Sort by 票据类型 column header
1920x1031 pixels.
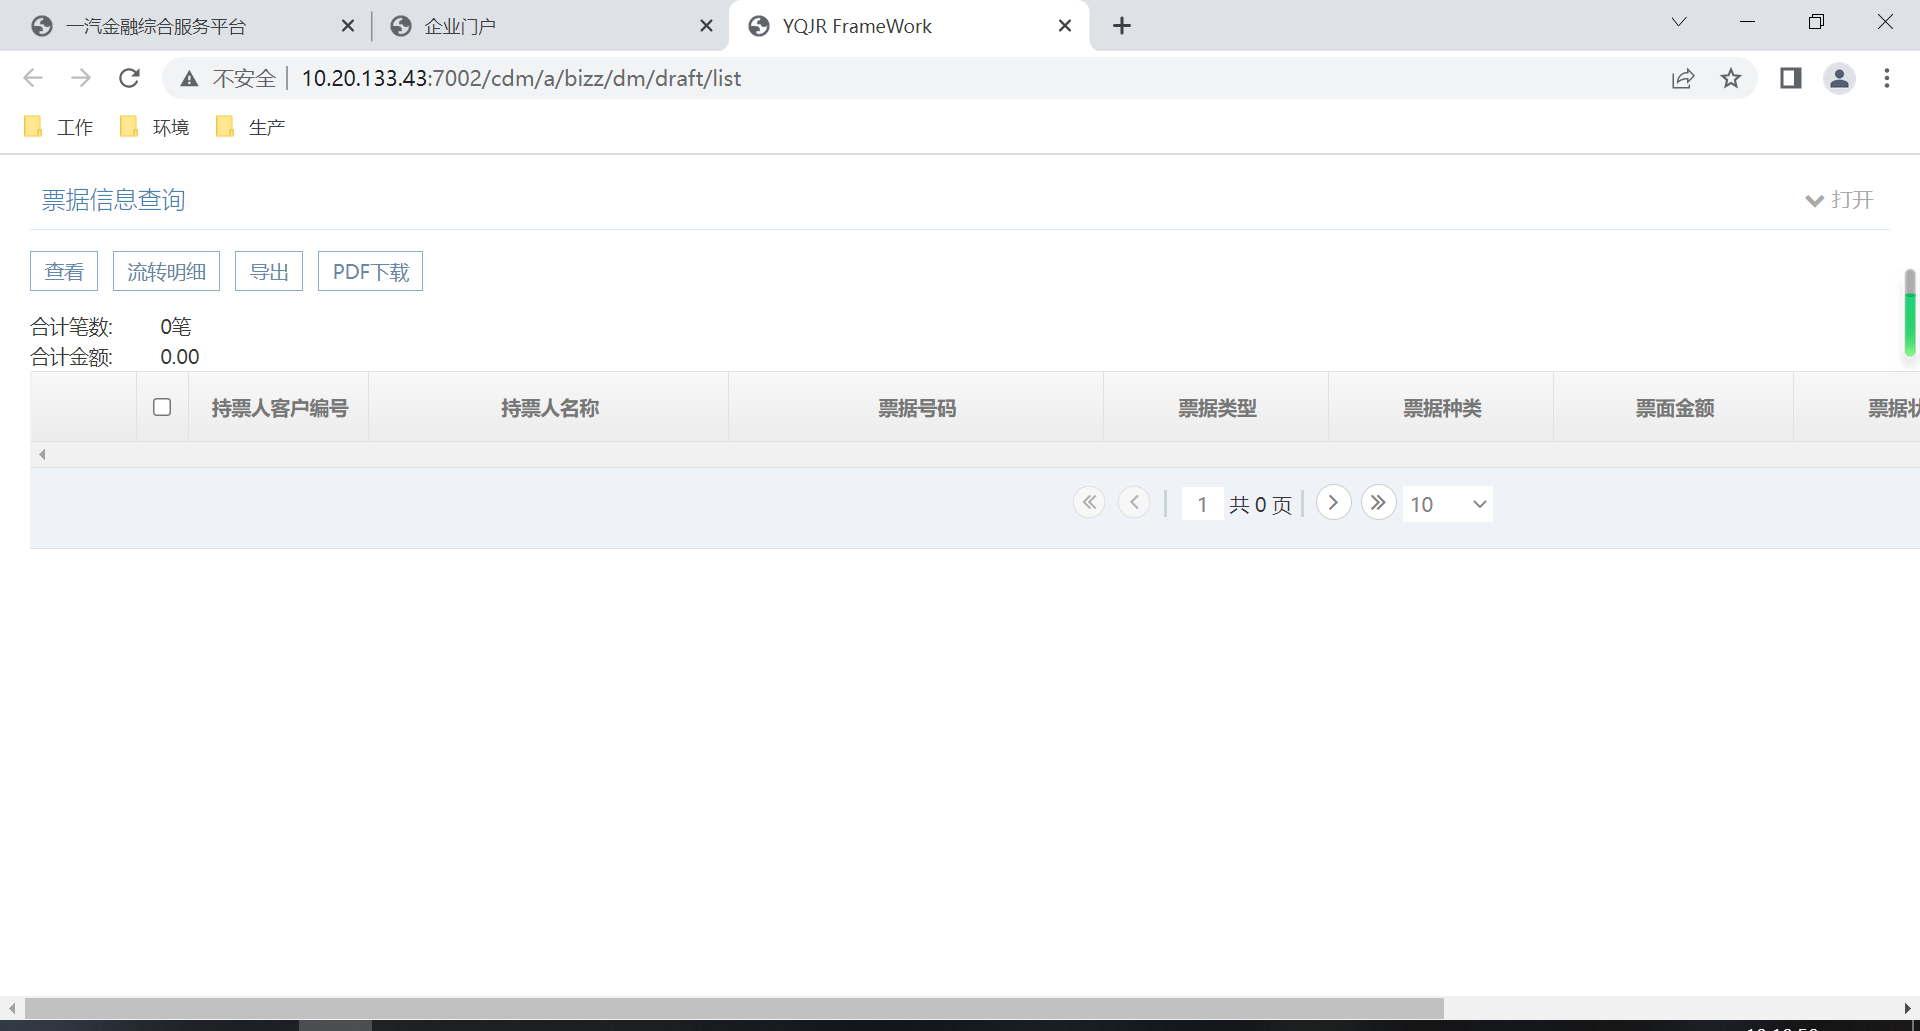coord(1217,408)
